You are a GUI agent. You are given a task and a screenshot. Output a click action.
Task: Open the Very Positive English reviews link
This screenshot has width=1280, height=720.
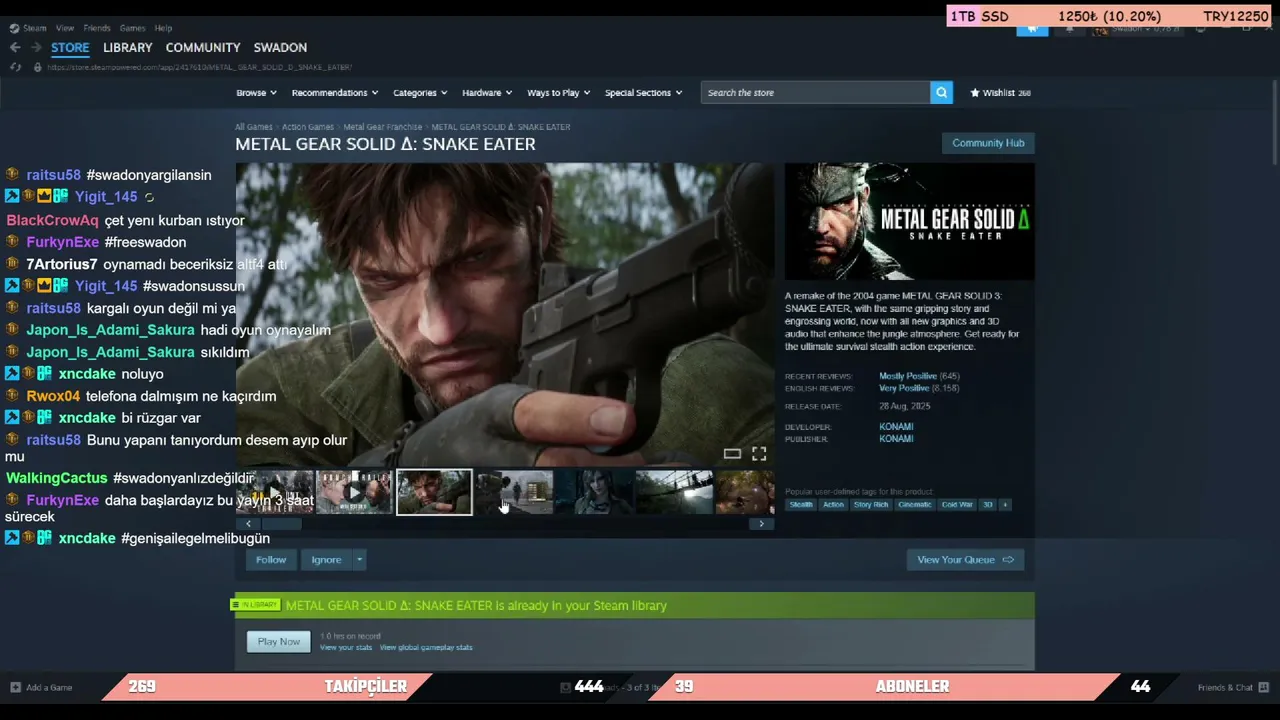[904, 388]
